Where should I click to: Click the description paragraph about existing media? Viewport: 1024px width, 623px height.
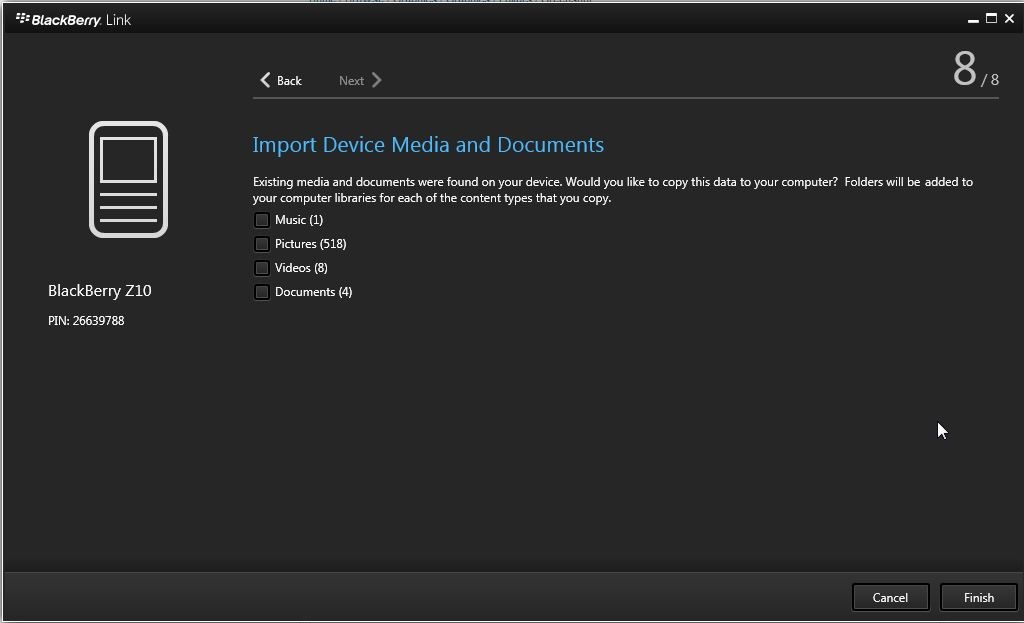[612, 190]
